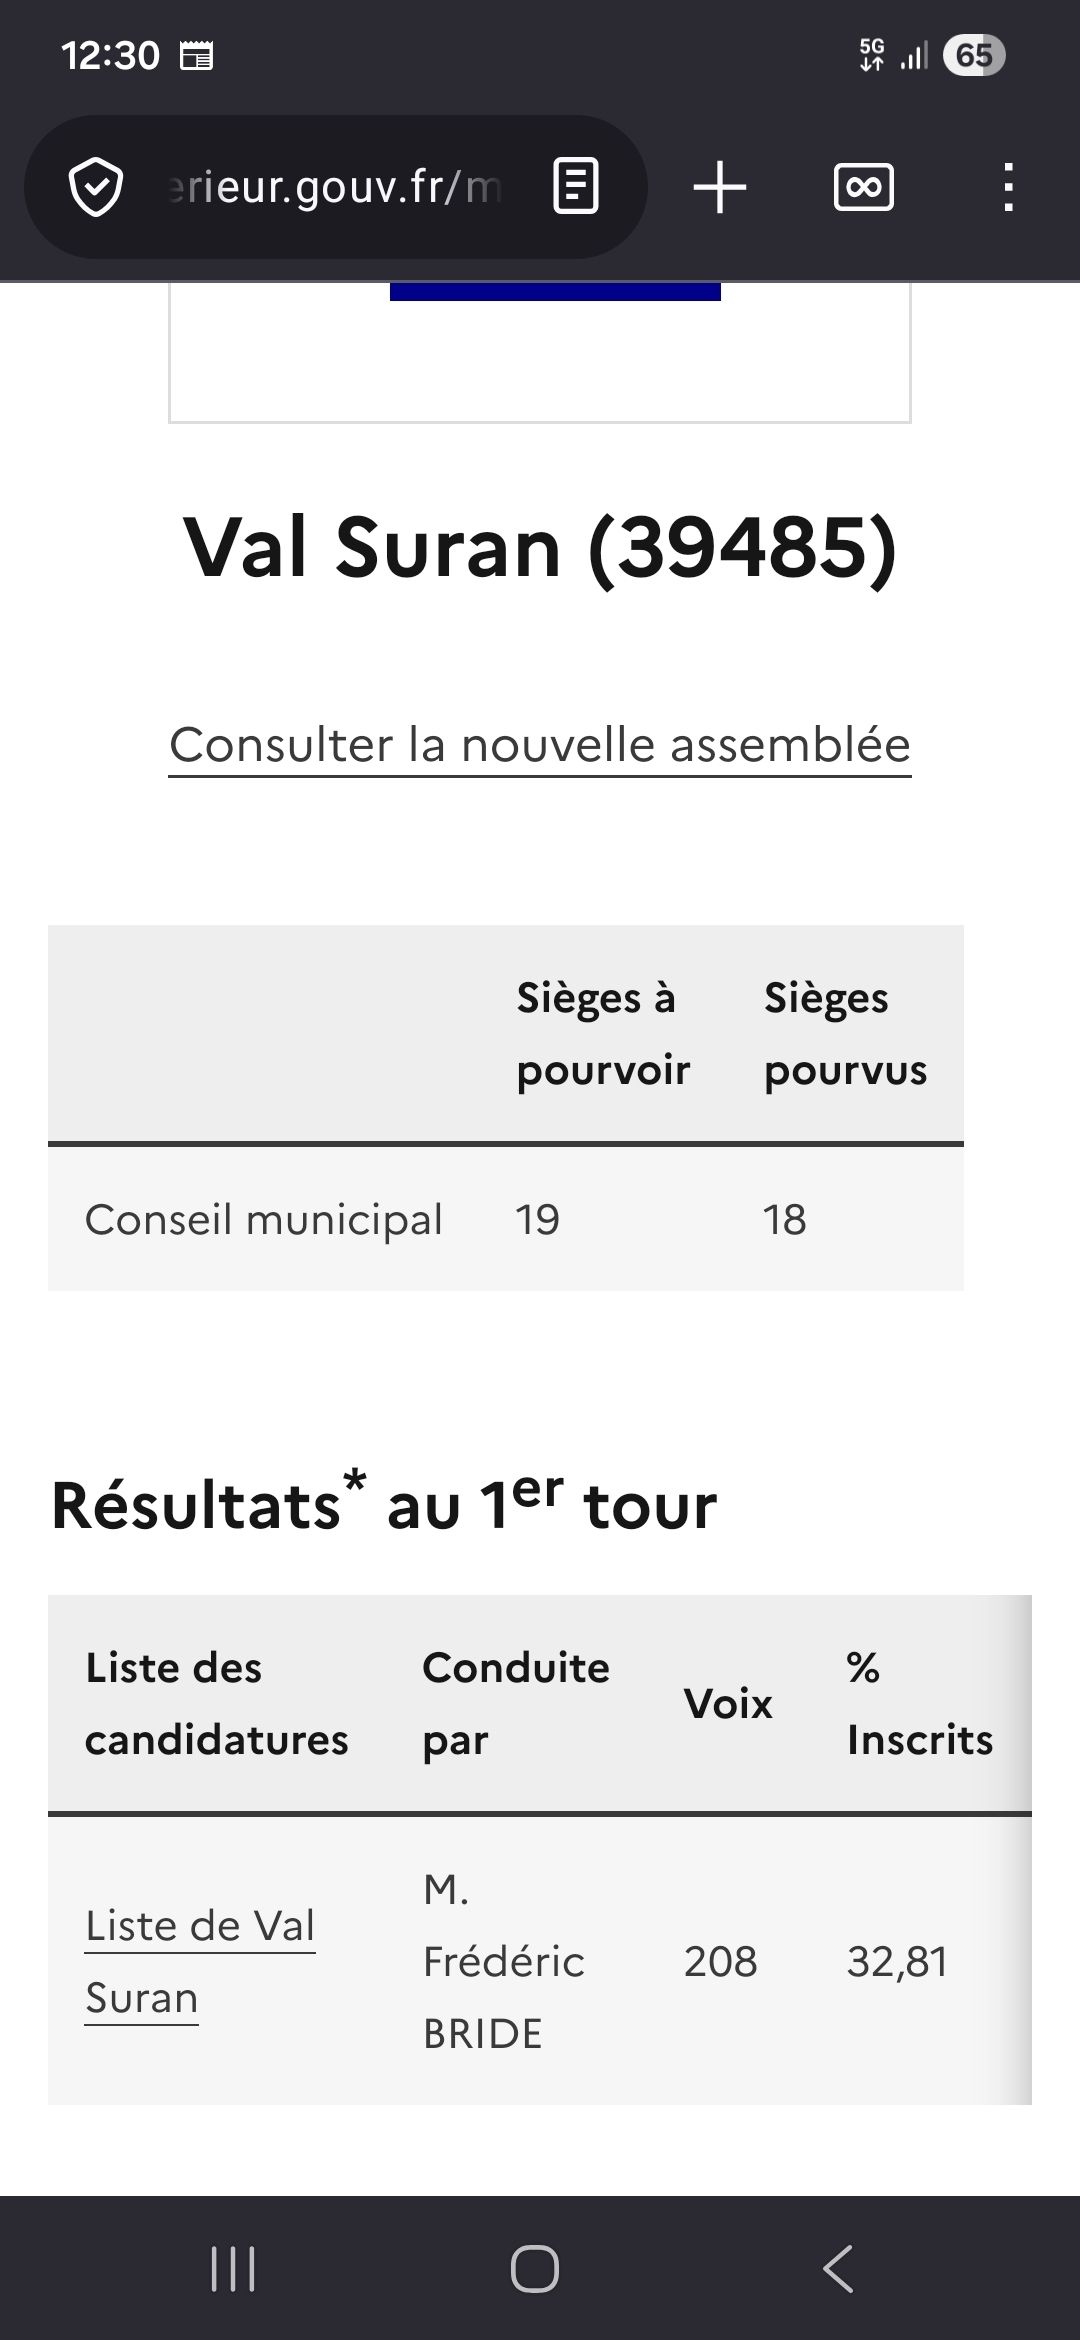The height and width of the screenshot is (2340, 1080).
Task: Tap the Android recent apps button
Action: [233, 2268]
